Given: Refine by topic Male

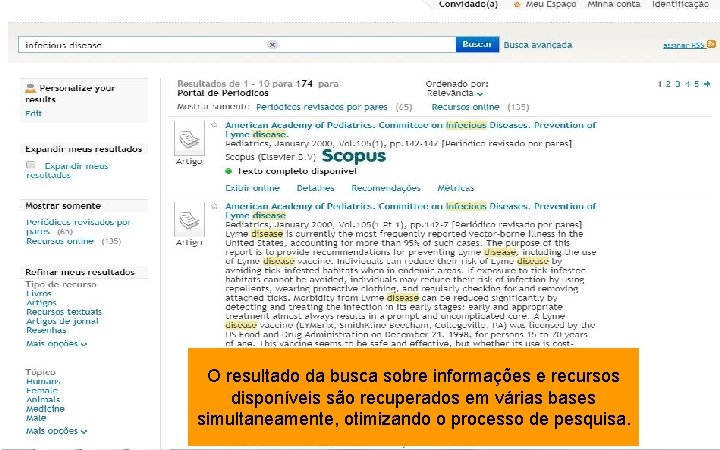Looking at the screenshot, I should 36,418.
